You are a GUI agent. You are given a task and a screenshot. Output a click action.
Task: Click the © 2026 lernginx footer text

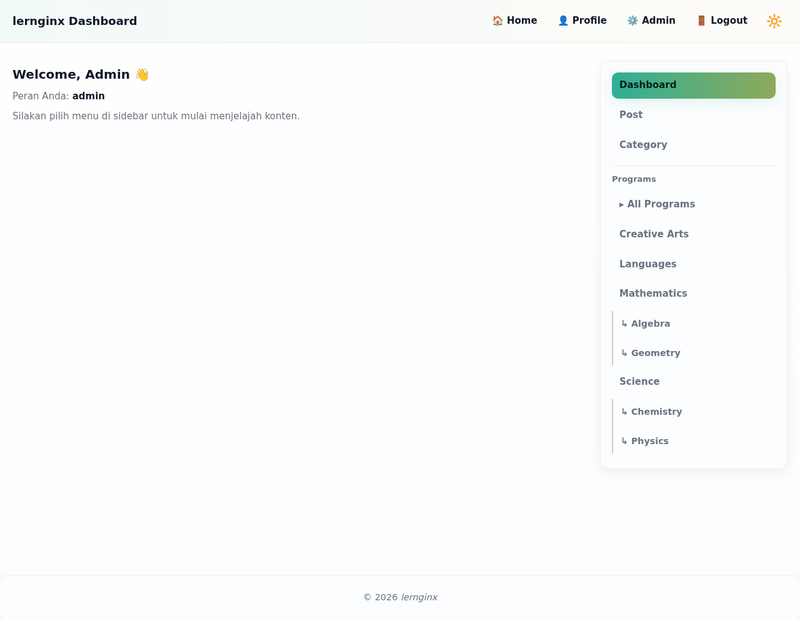[x=401, y=597]
